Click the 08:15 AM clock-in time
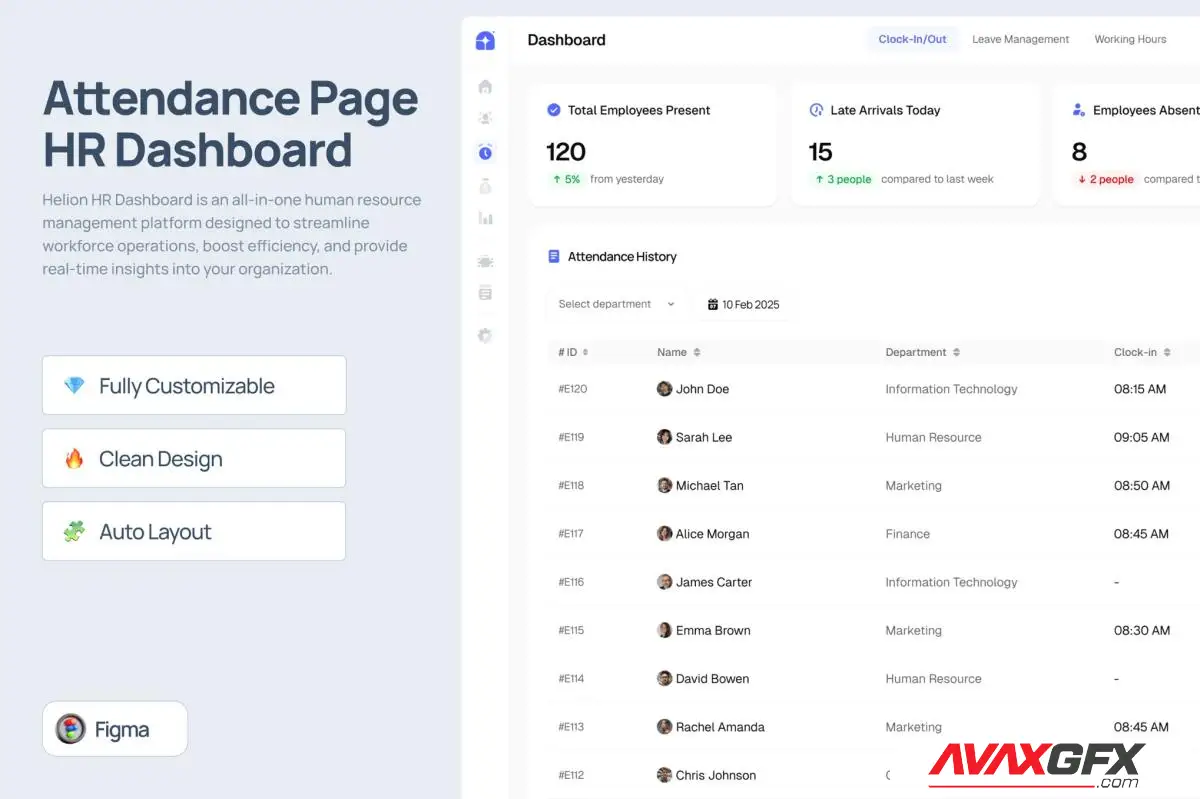Screen dimensions: 1200x799 1140,389
